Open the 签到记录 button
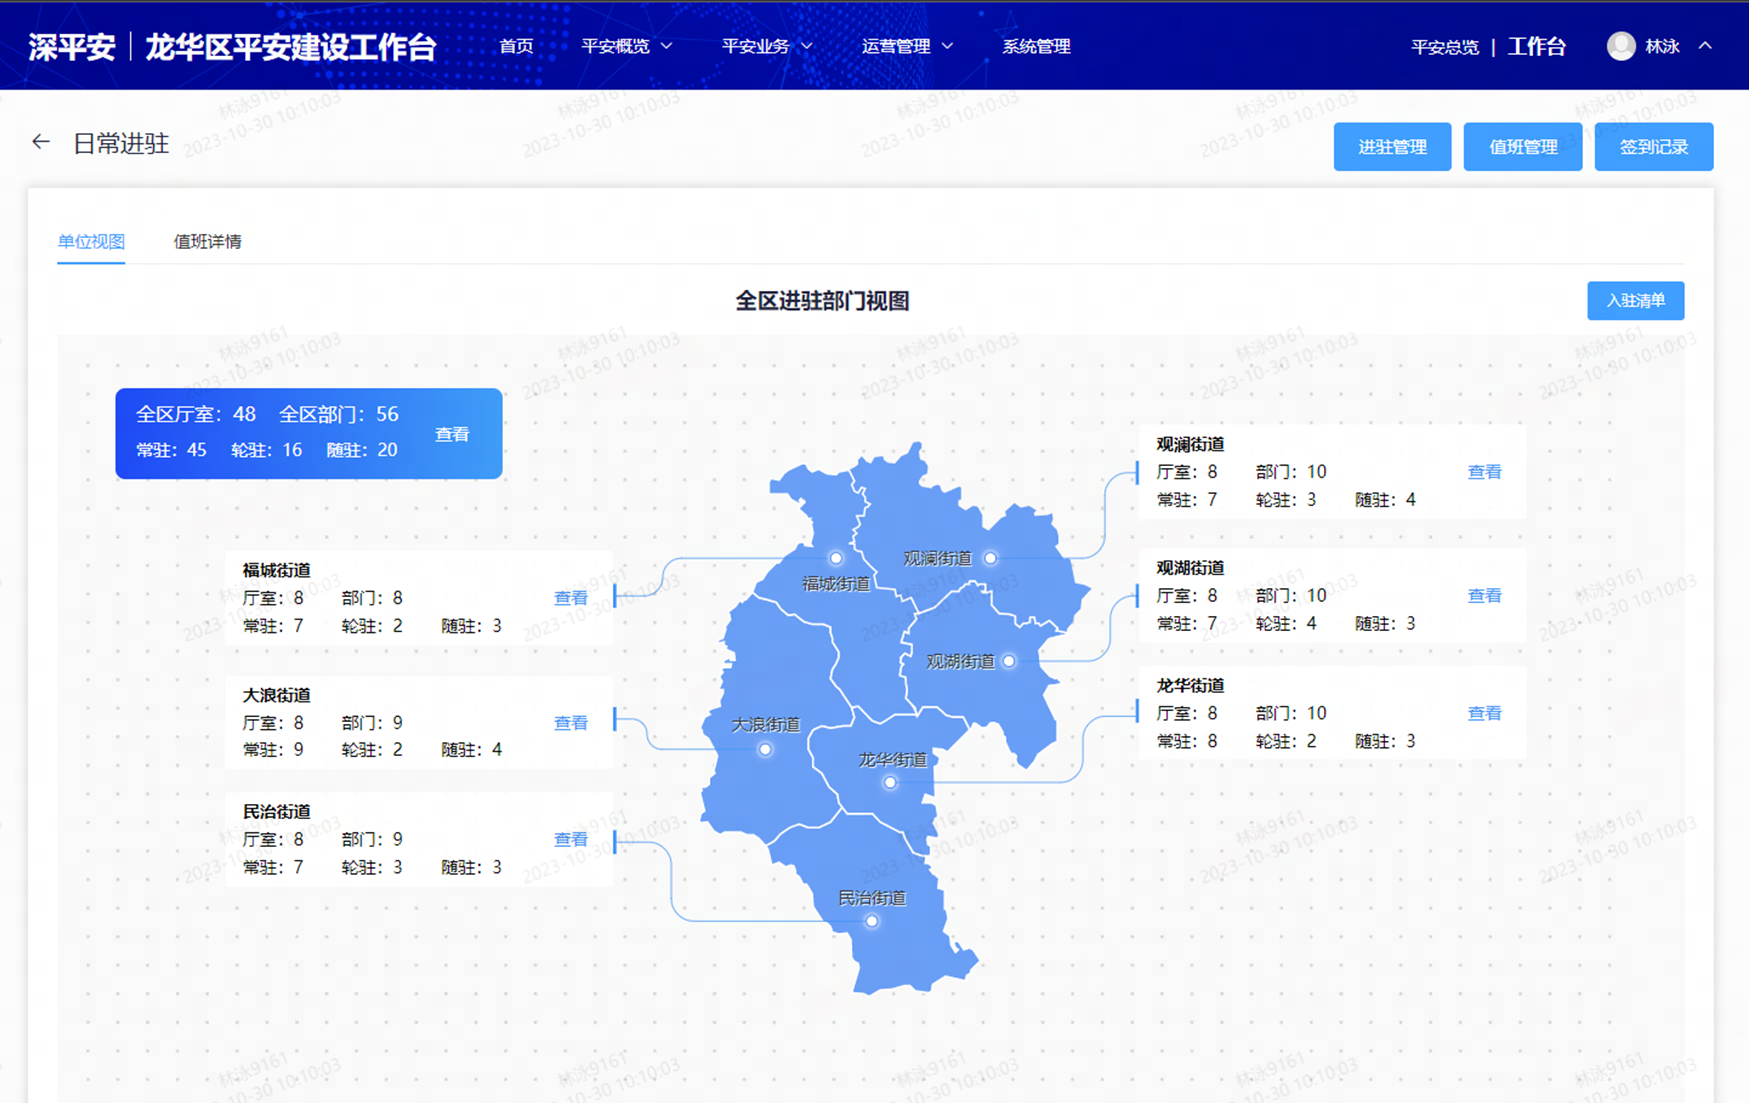1749x1103 pixels. [x=1653, y=147]
